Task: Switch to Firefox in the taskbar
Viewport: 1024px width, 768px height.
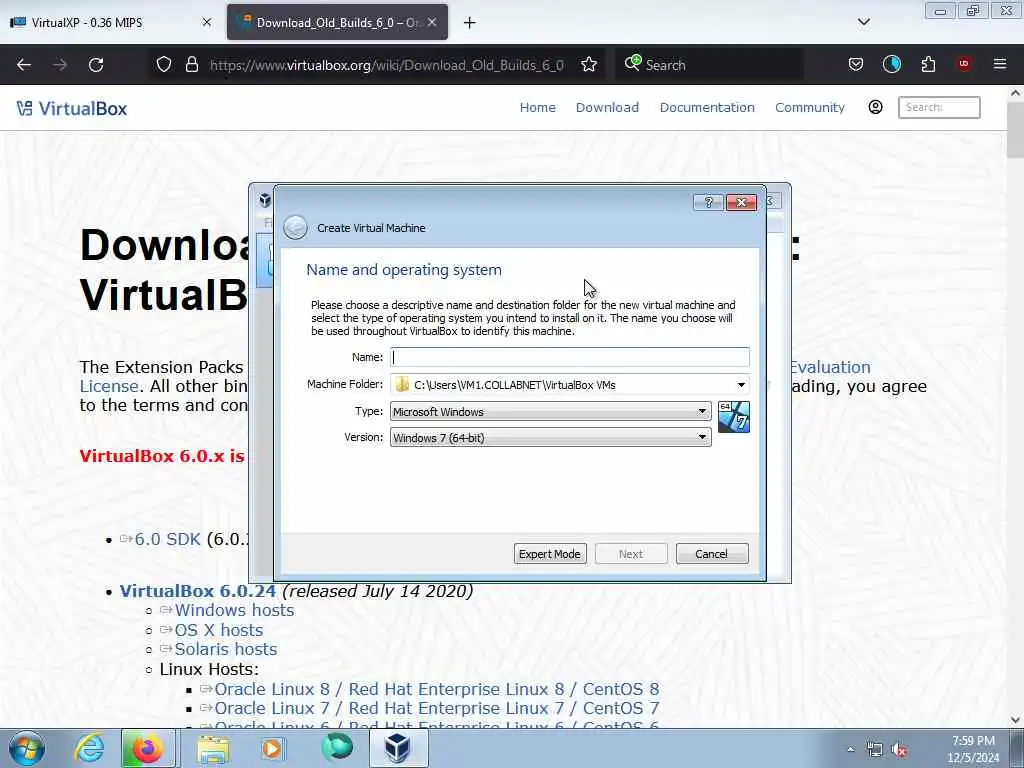Action: (x=148, y=748)
